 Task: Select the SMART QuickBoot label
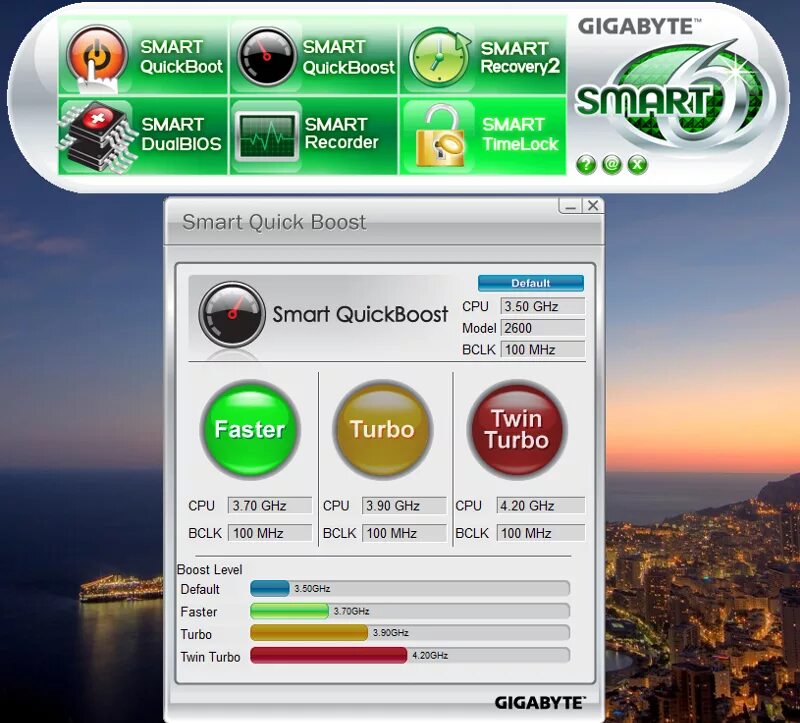click(181, 57)
